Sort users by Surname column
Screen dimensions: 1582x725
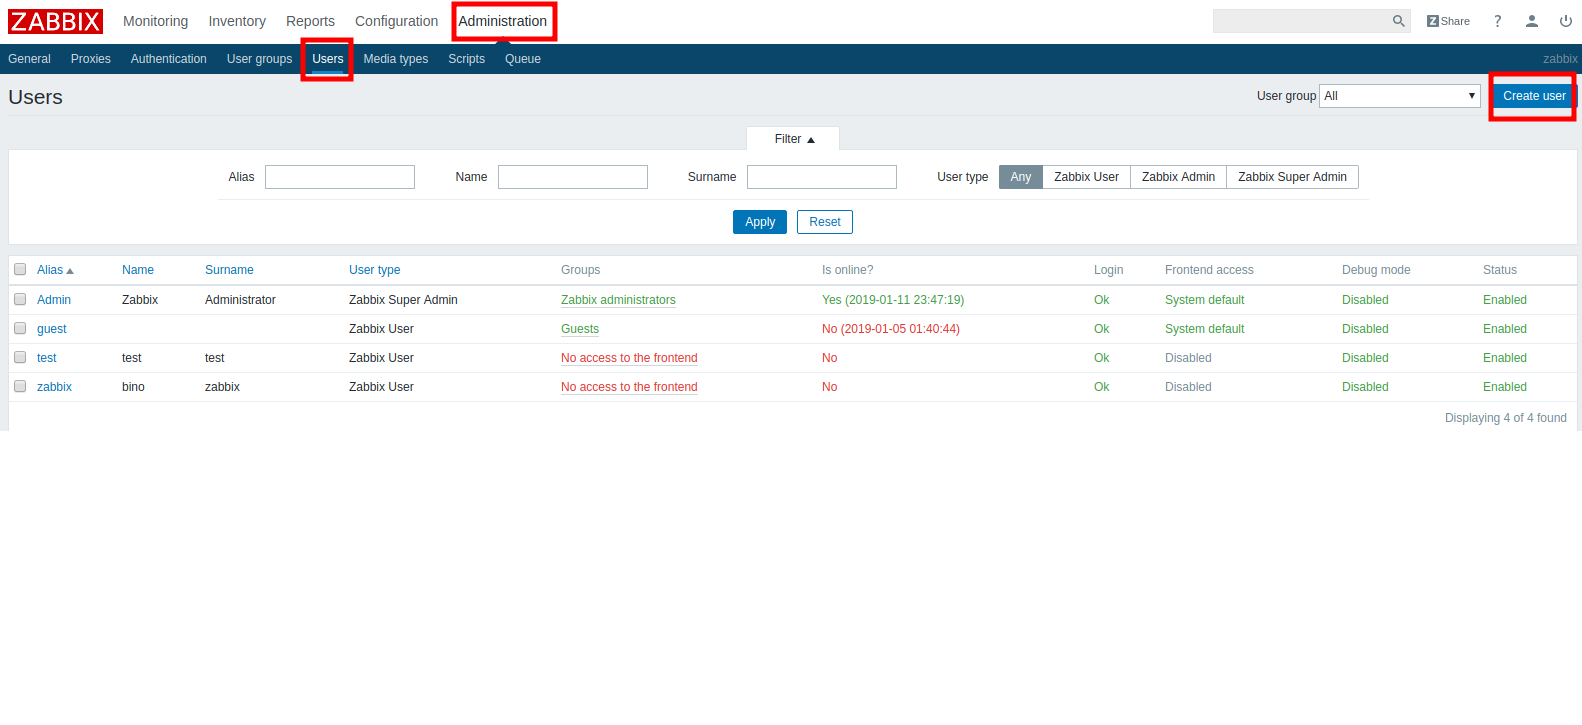(x=229, y=270)
